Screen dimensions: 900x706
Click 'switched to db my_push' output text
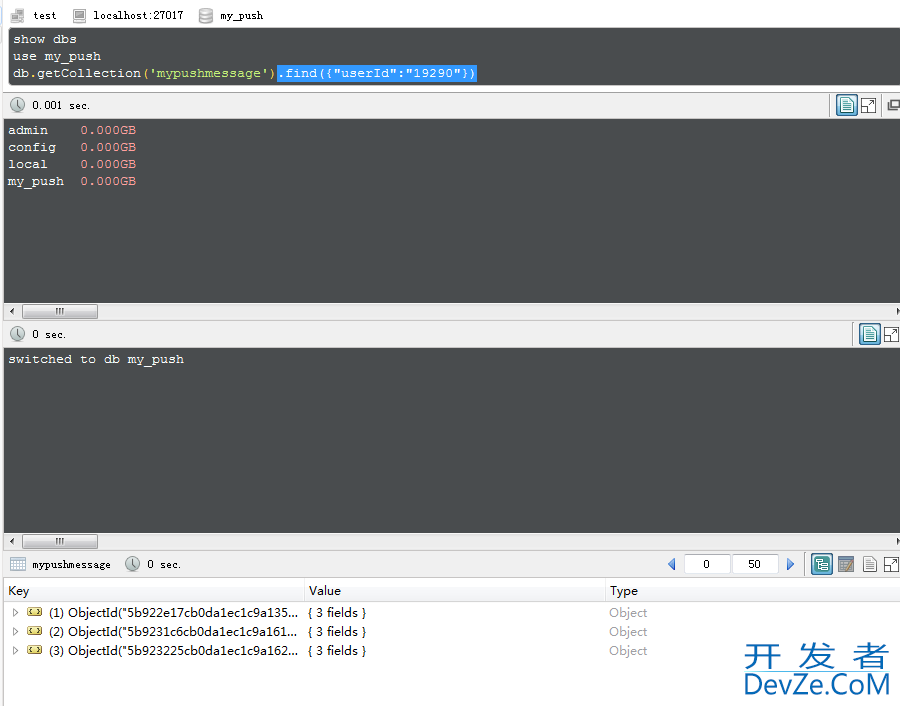point(96,359)
